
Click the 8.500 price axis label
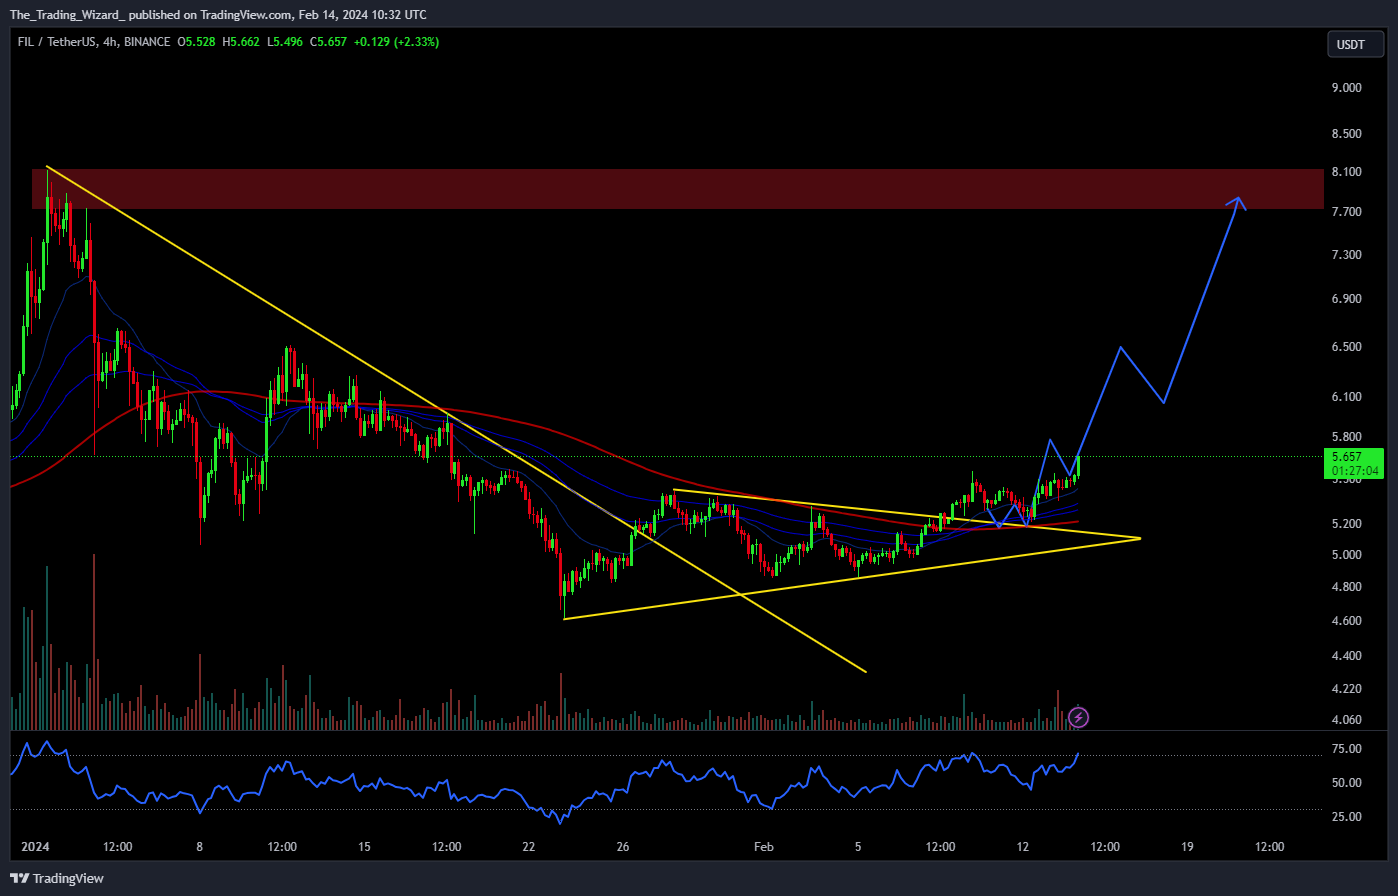click(1347, 134)
